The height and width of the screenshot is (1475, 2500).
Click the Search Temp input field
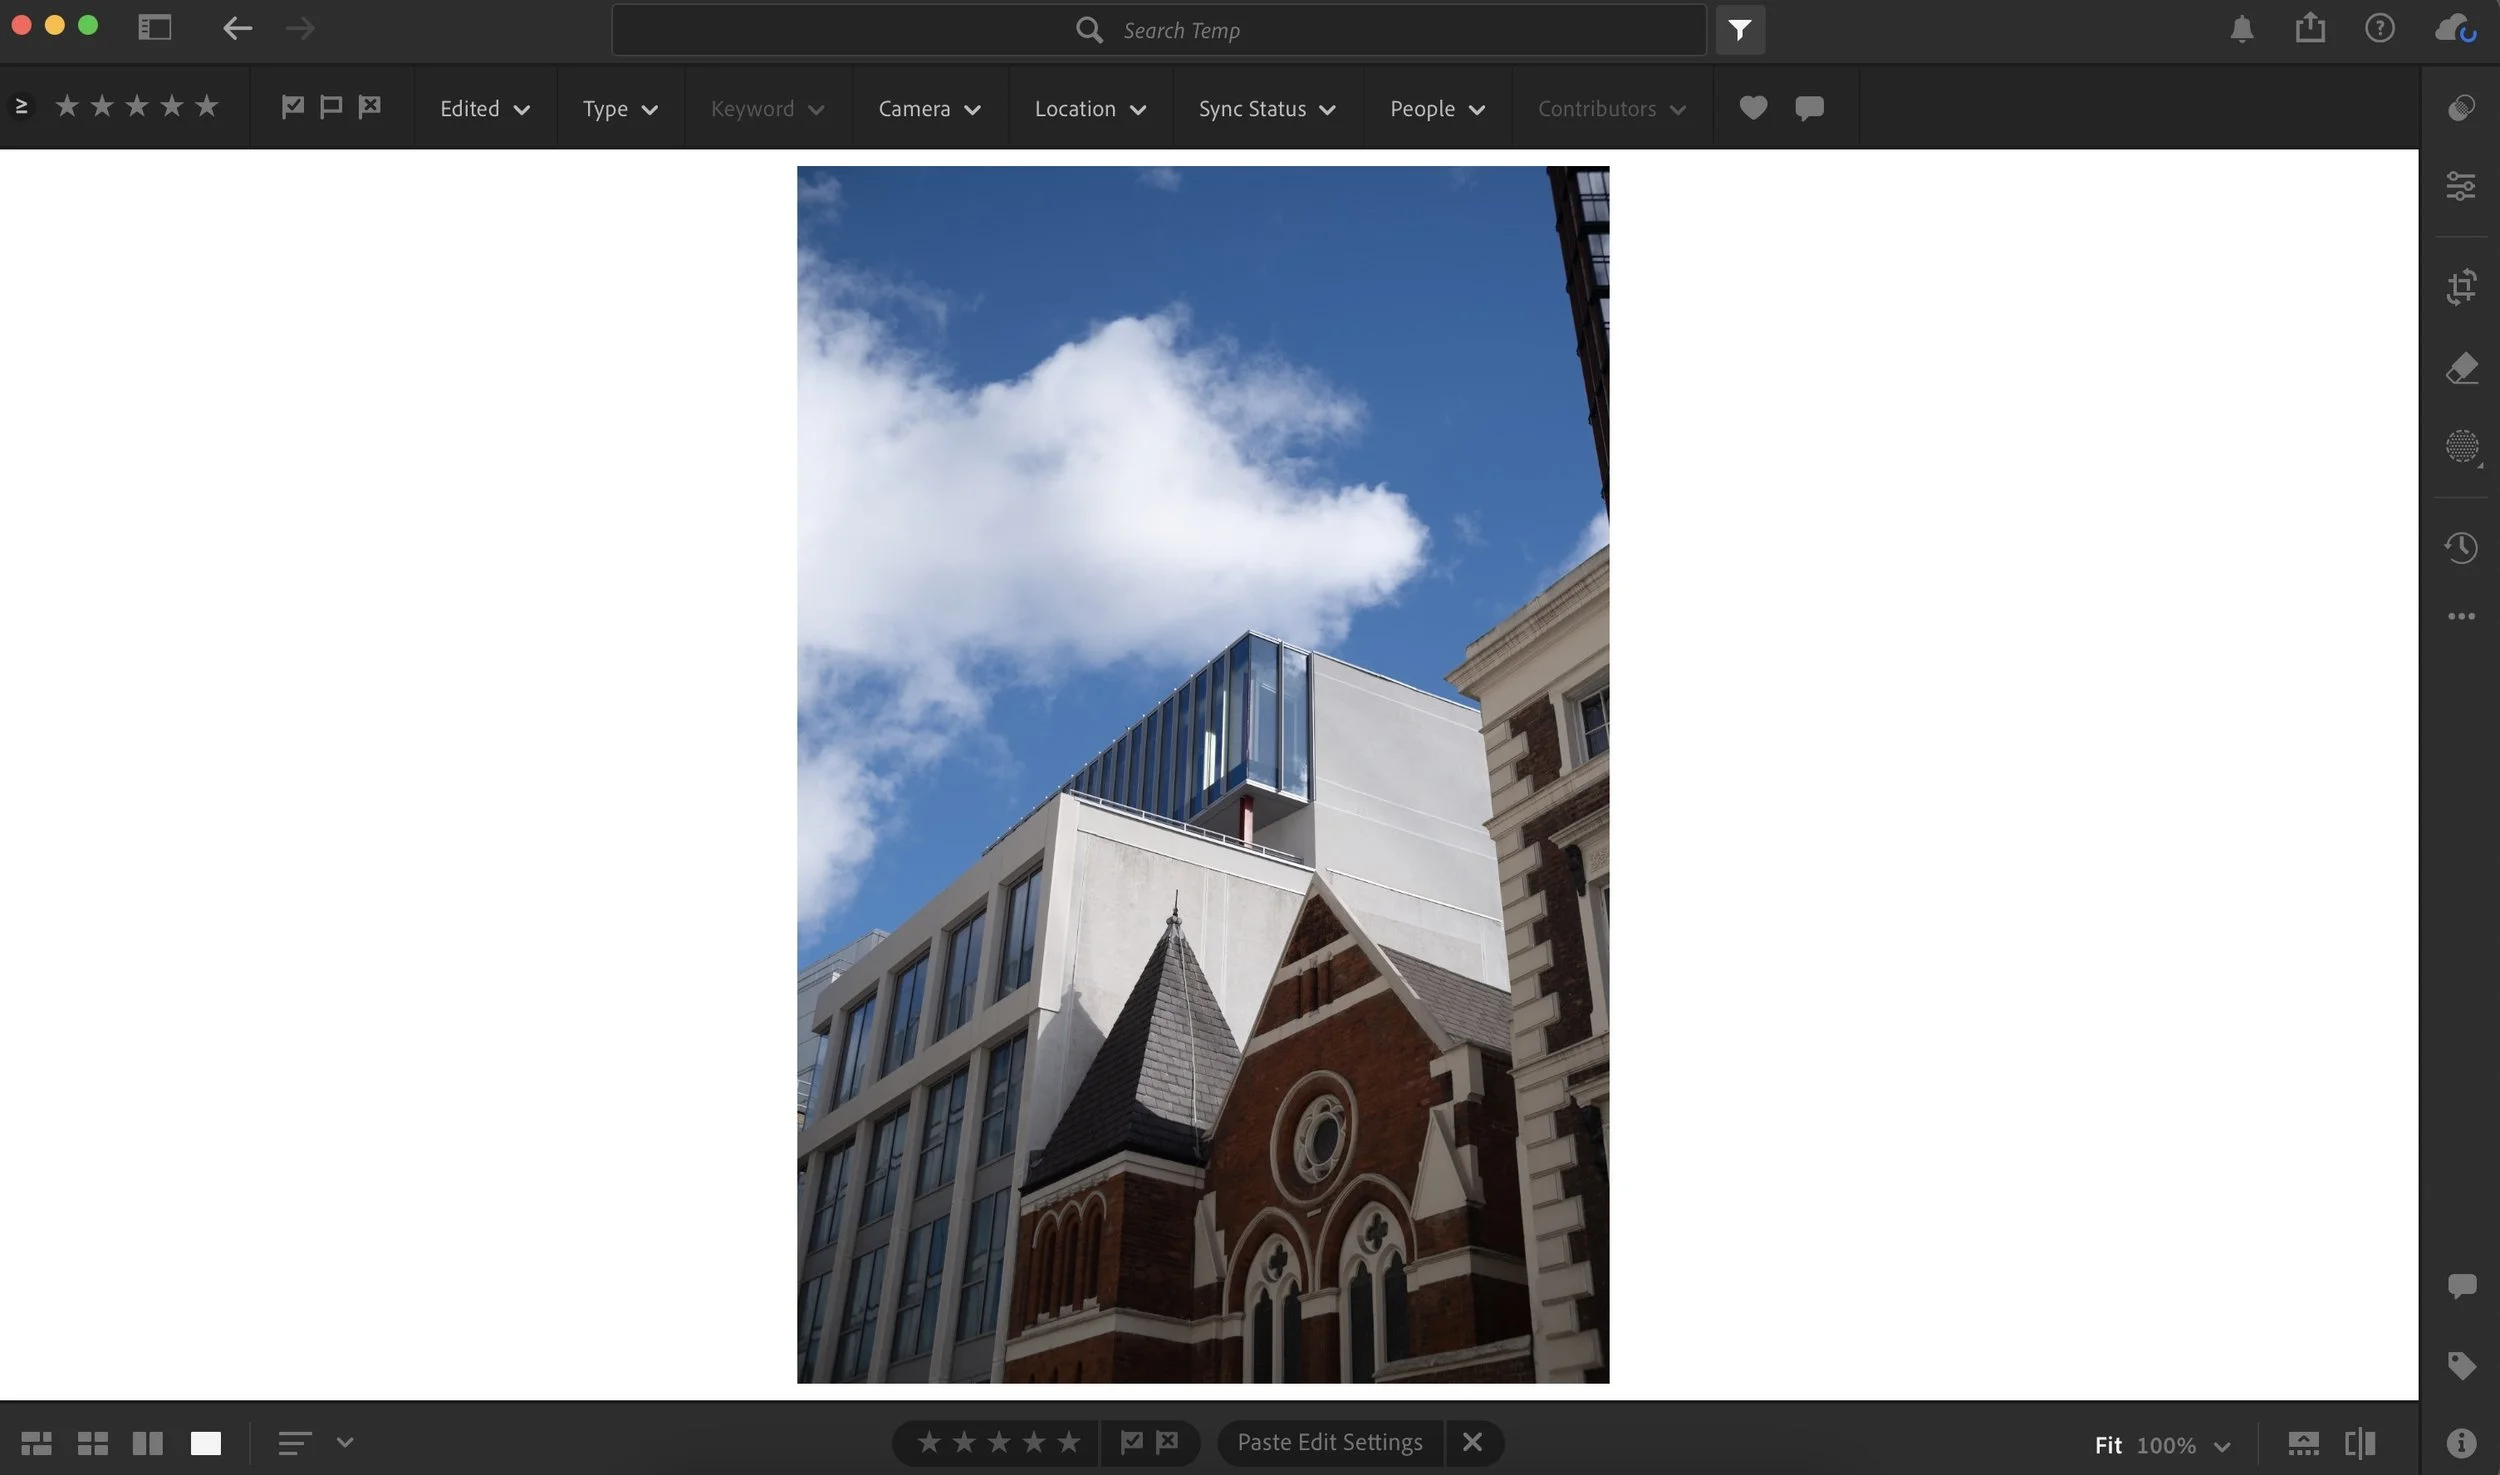click(x=1180, y=30)
